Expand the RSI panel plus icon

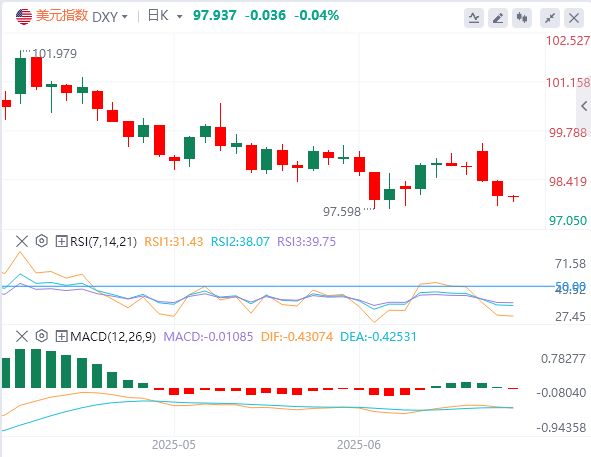[x=61, y=241]
